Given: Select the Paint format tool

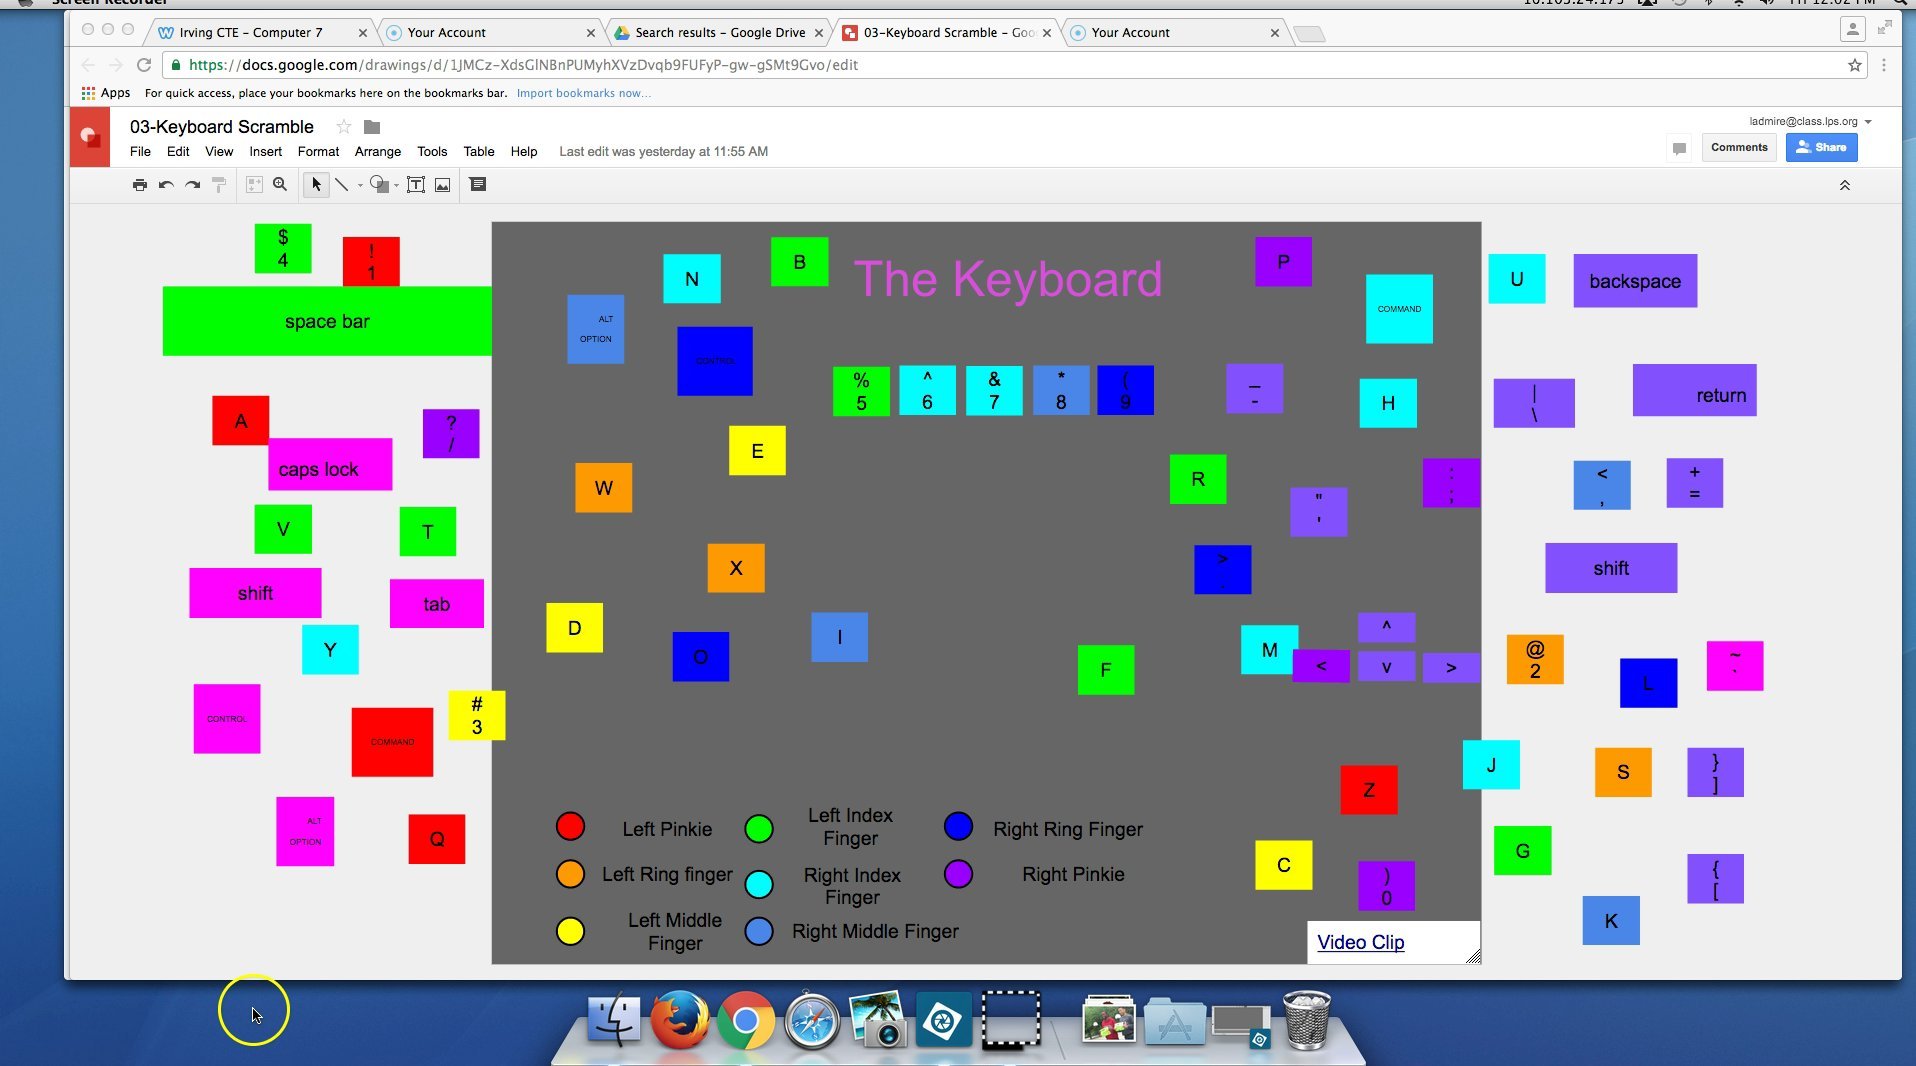Looking at the screenshot, I should tap(218, 185).
